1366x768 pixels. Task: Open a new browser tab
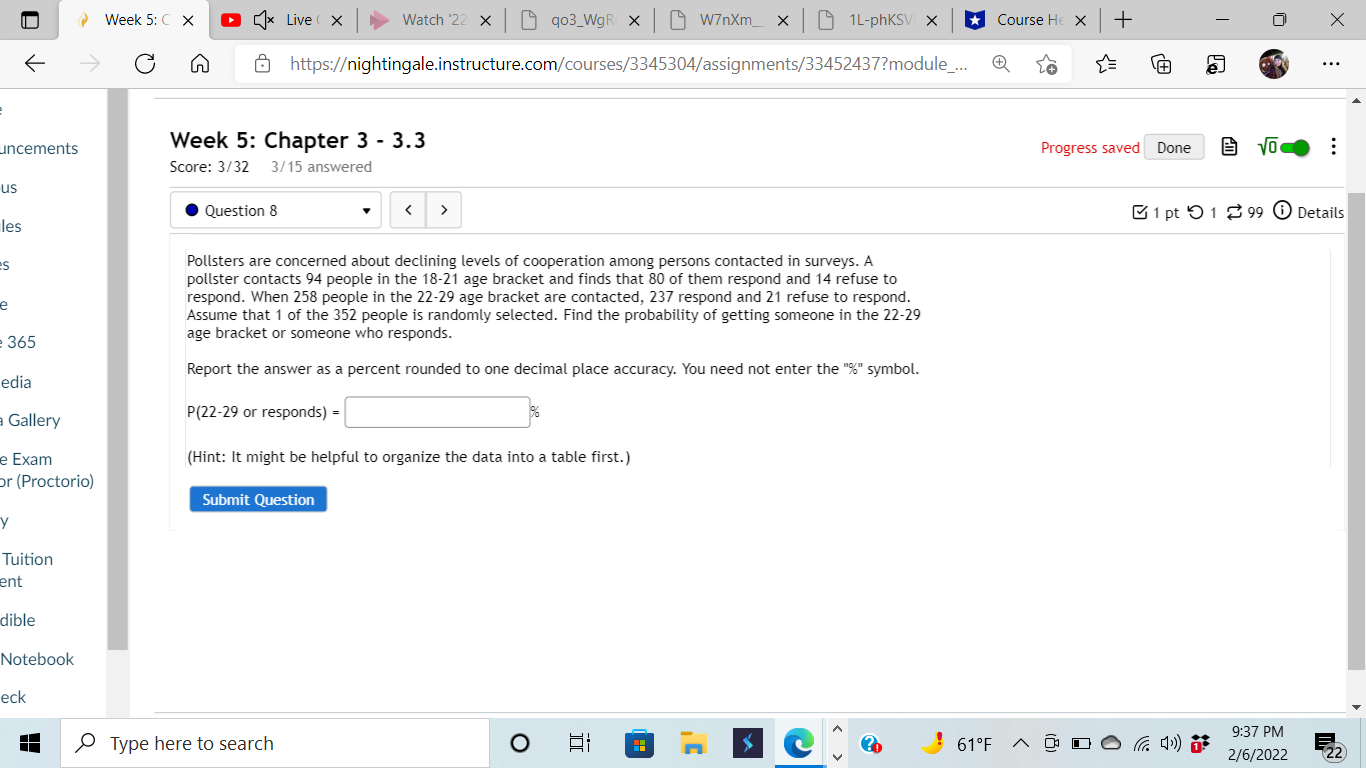1124,20
